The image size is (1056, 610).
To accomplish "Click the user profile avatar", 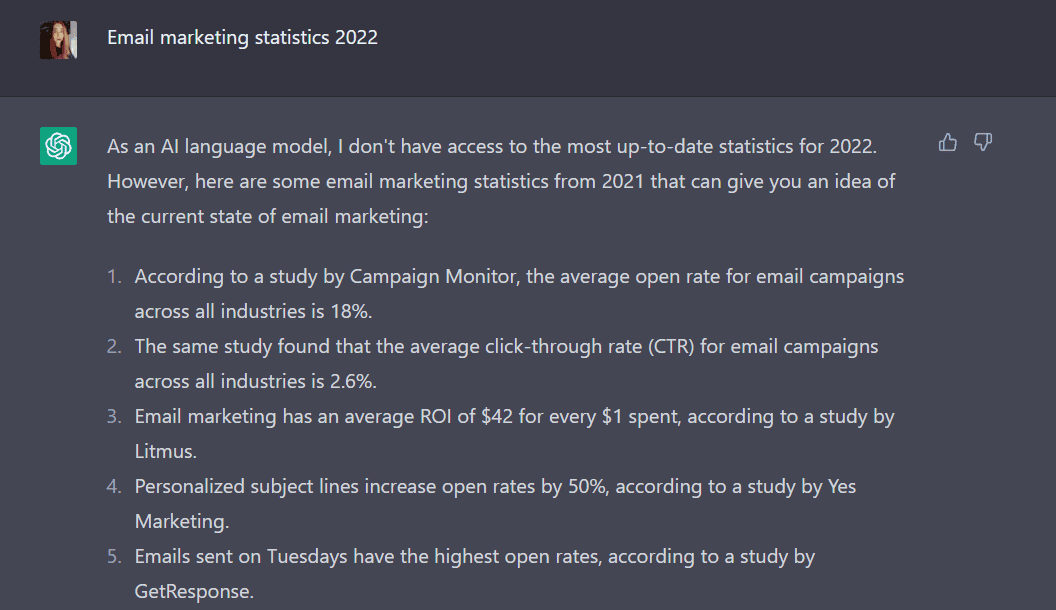I will tap(58, 39).
